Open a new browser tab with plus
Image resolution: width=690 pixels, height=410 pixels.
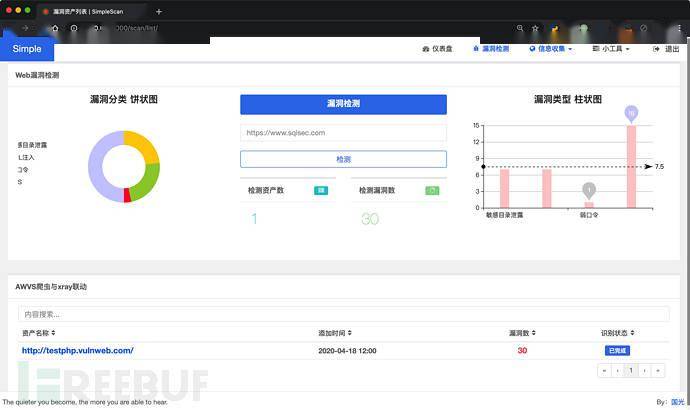pos(159,11)
